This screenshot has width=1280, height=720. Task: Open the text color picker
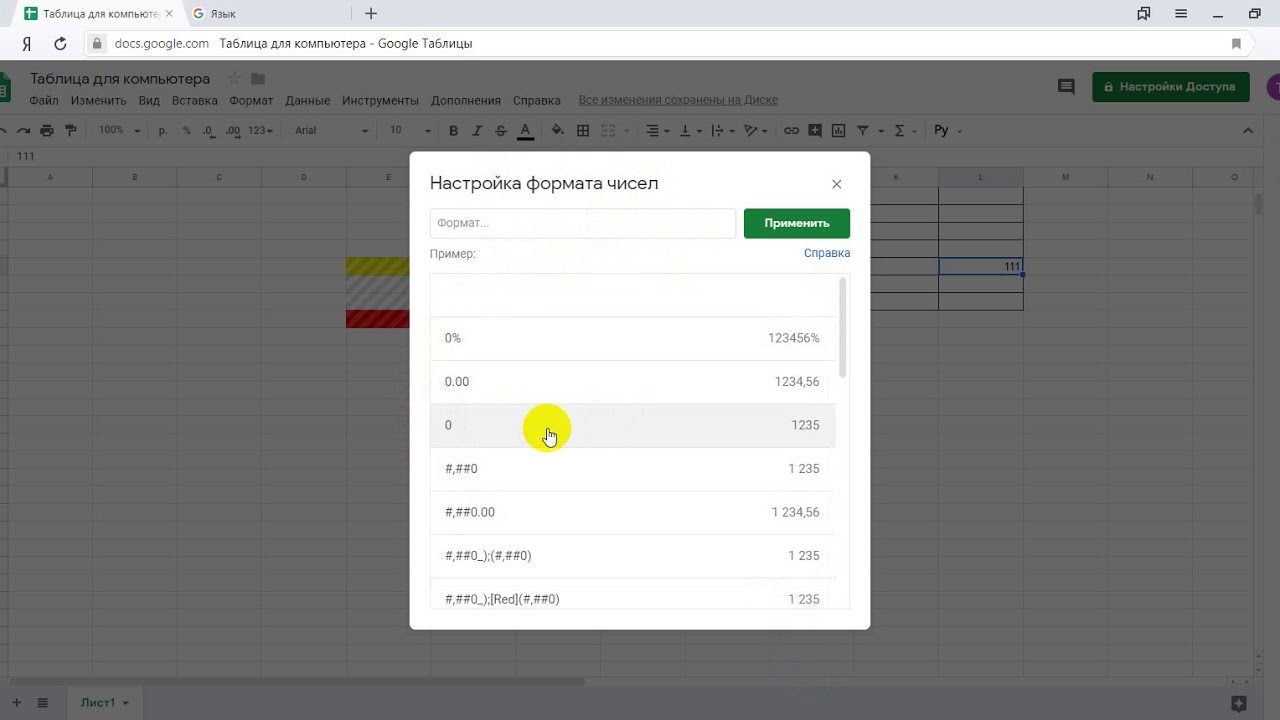pos(525,130)
